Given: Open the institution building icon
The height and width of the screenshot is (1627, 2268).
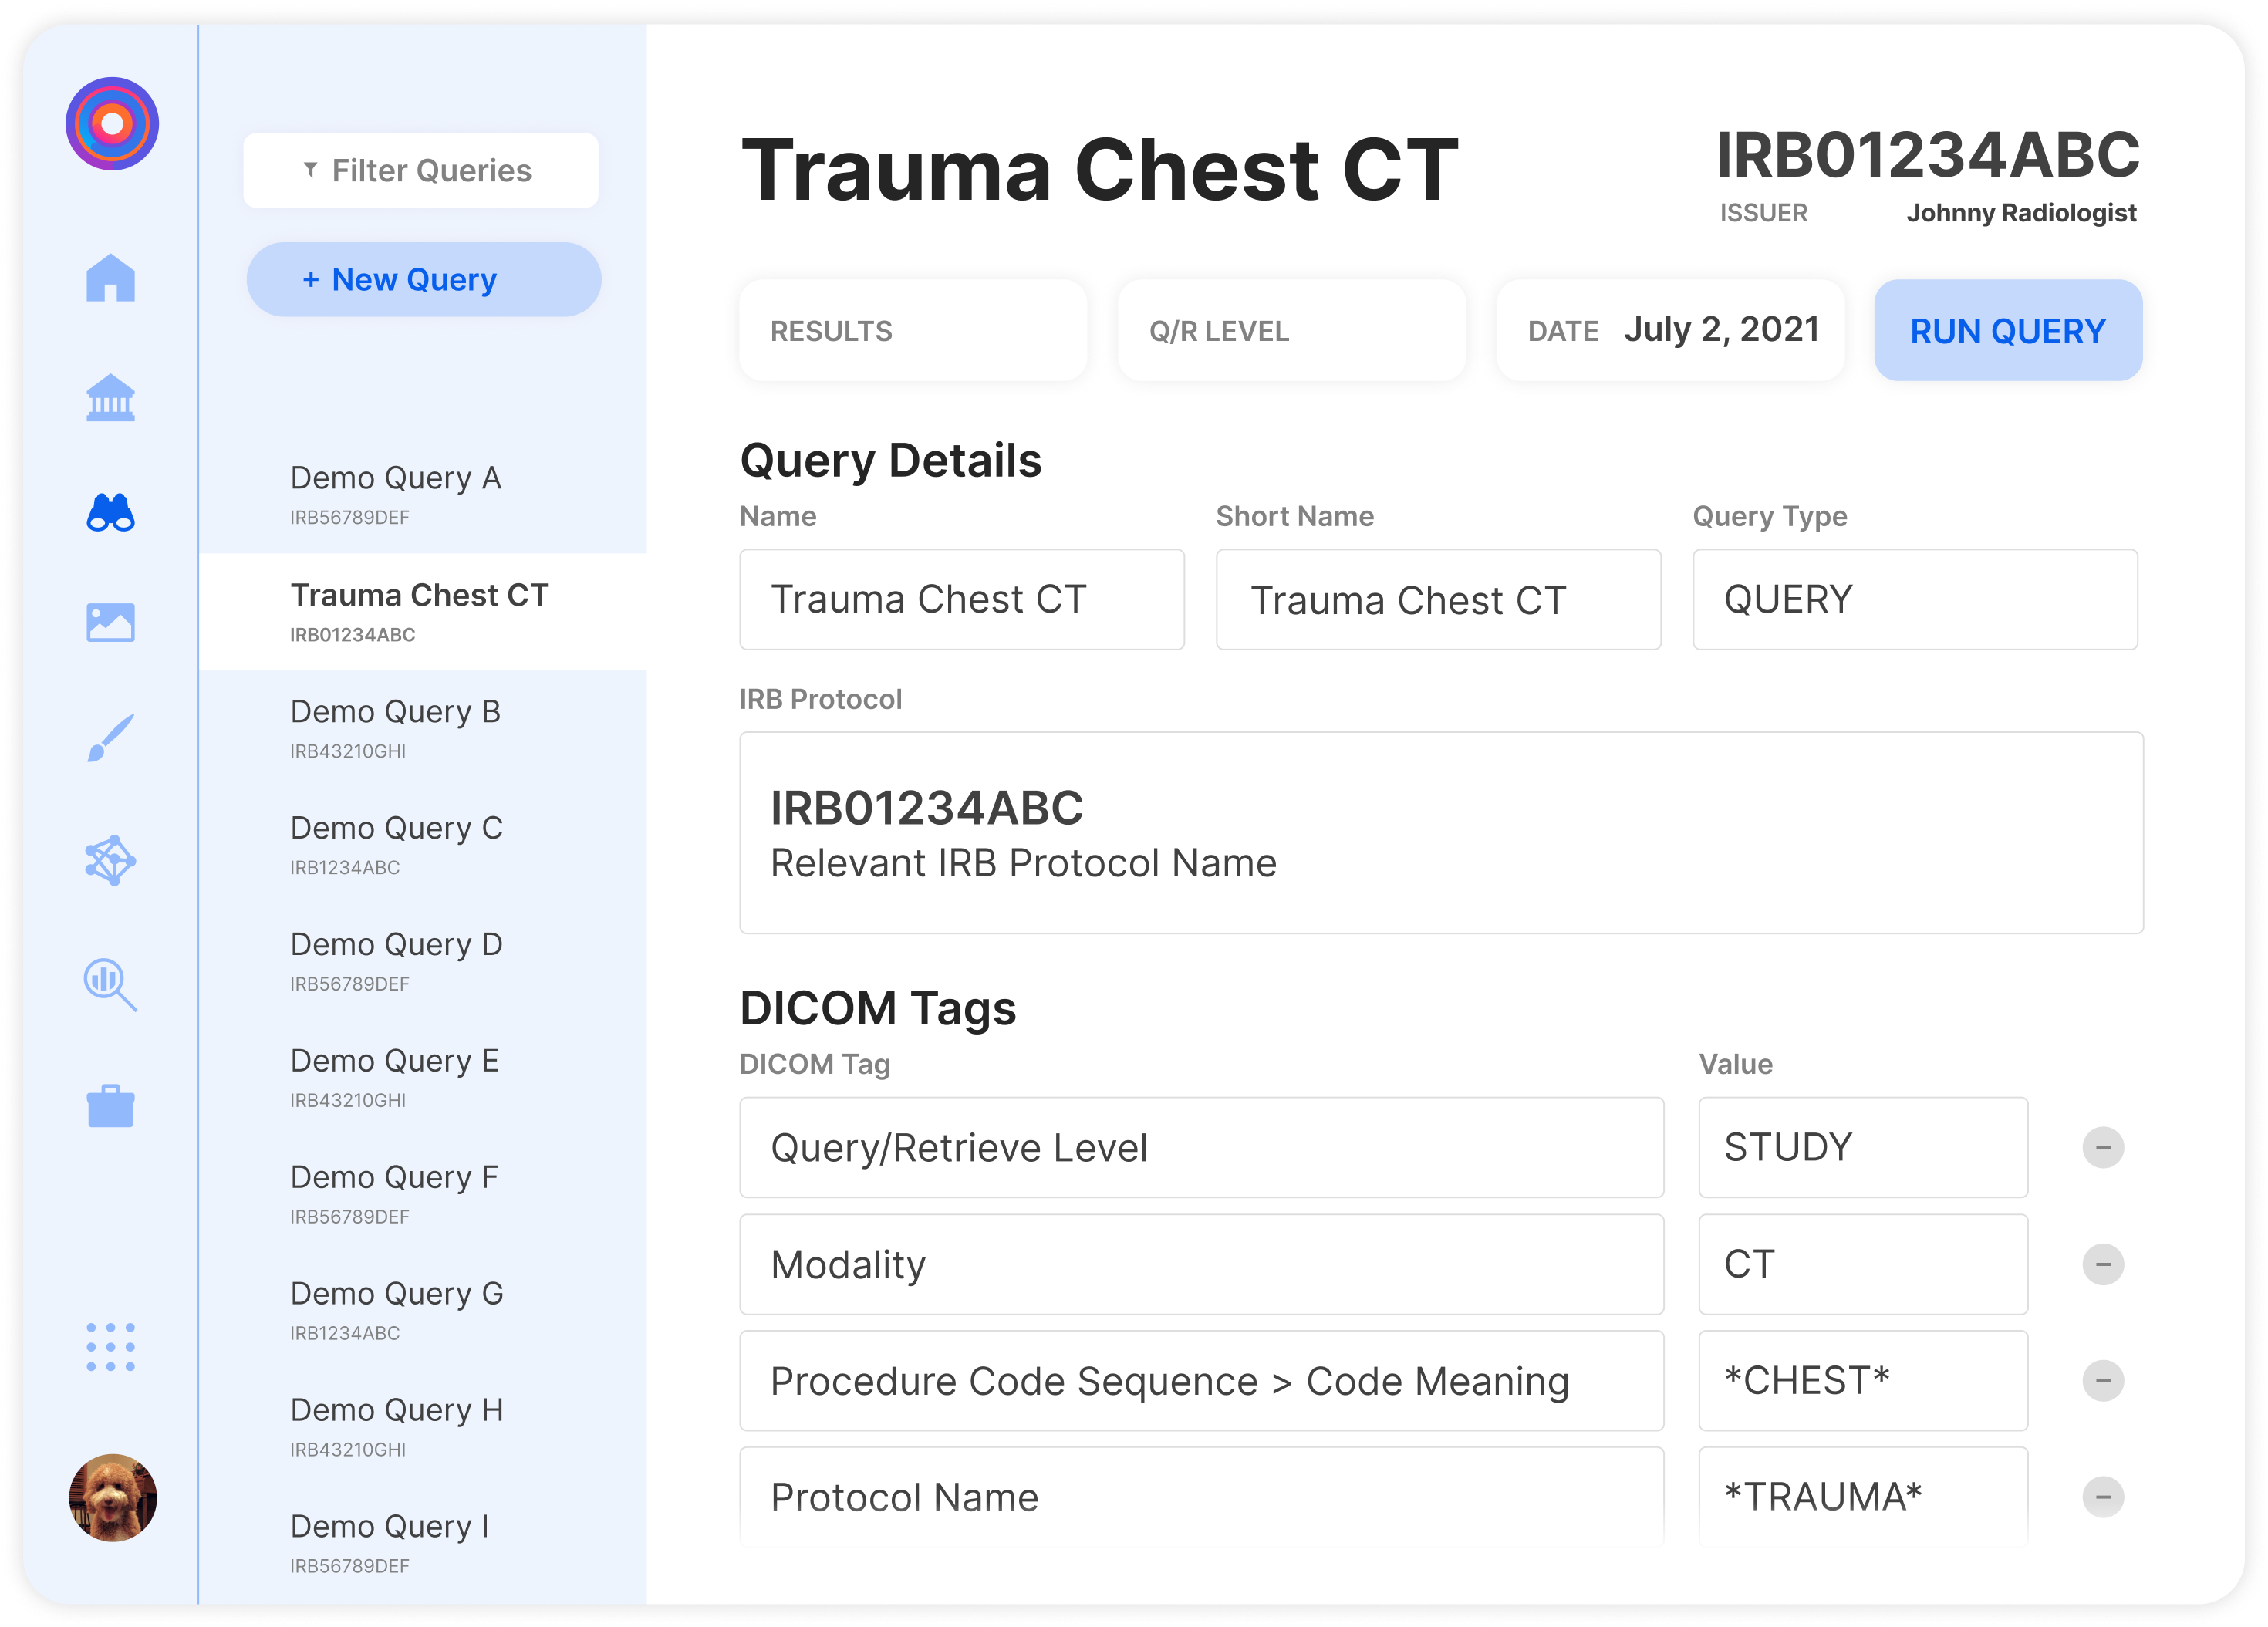Looking at the screenshot, I should tap(111, 398).
